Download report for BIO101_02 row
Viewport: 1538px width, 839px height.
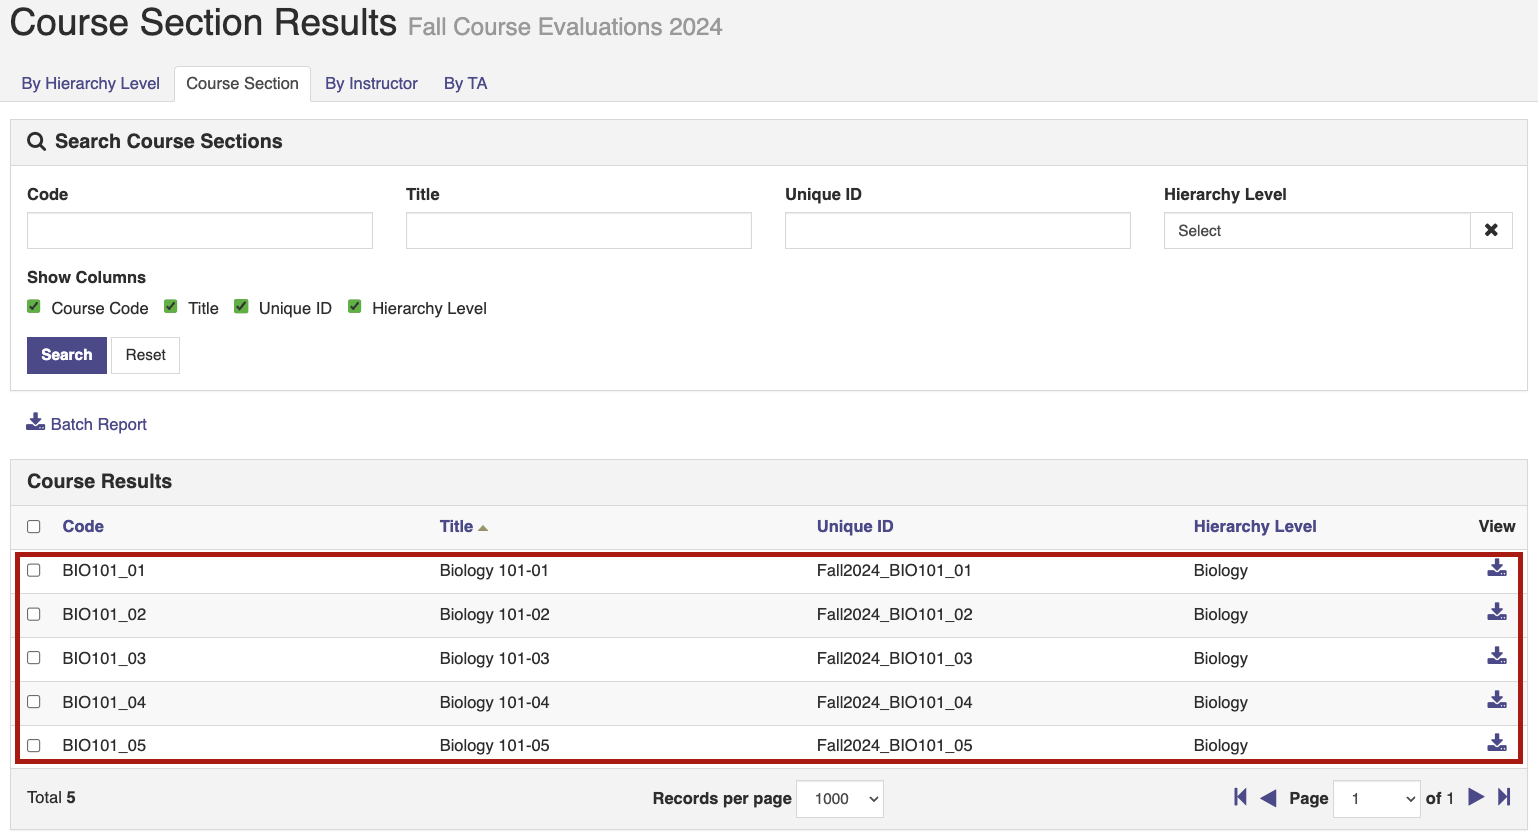point(1496,611)
